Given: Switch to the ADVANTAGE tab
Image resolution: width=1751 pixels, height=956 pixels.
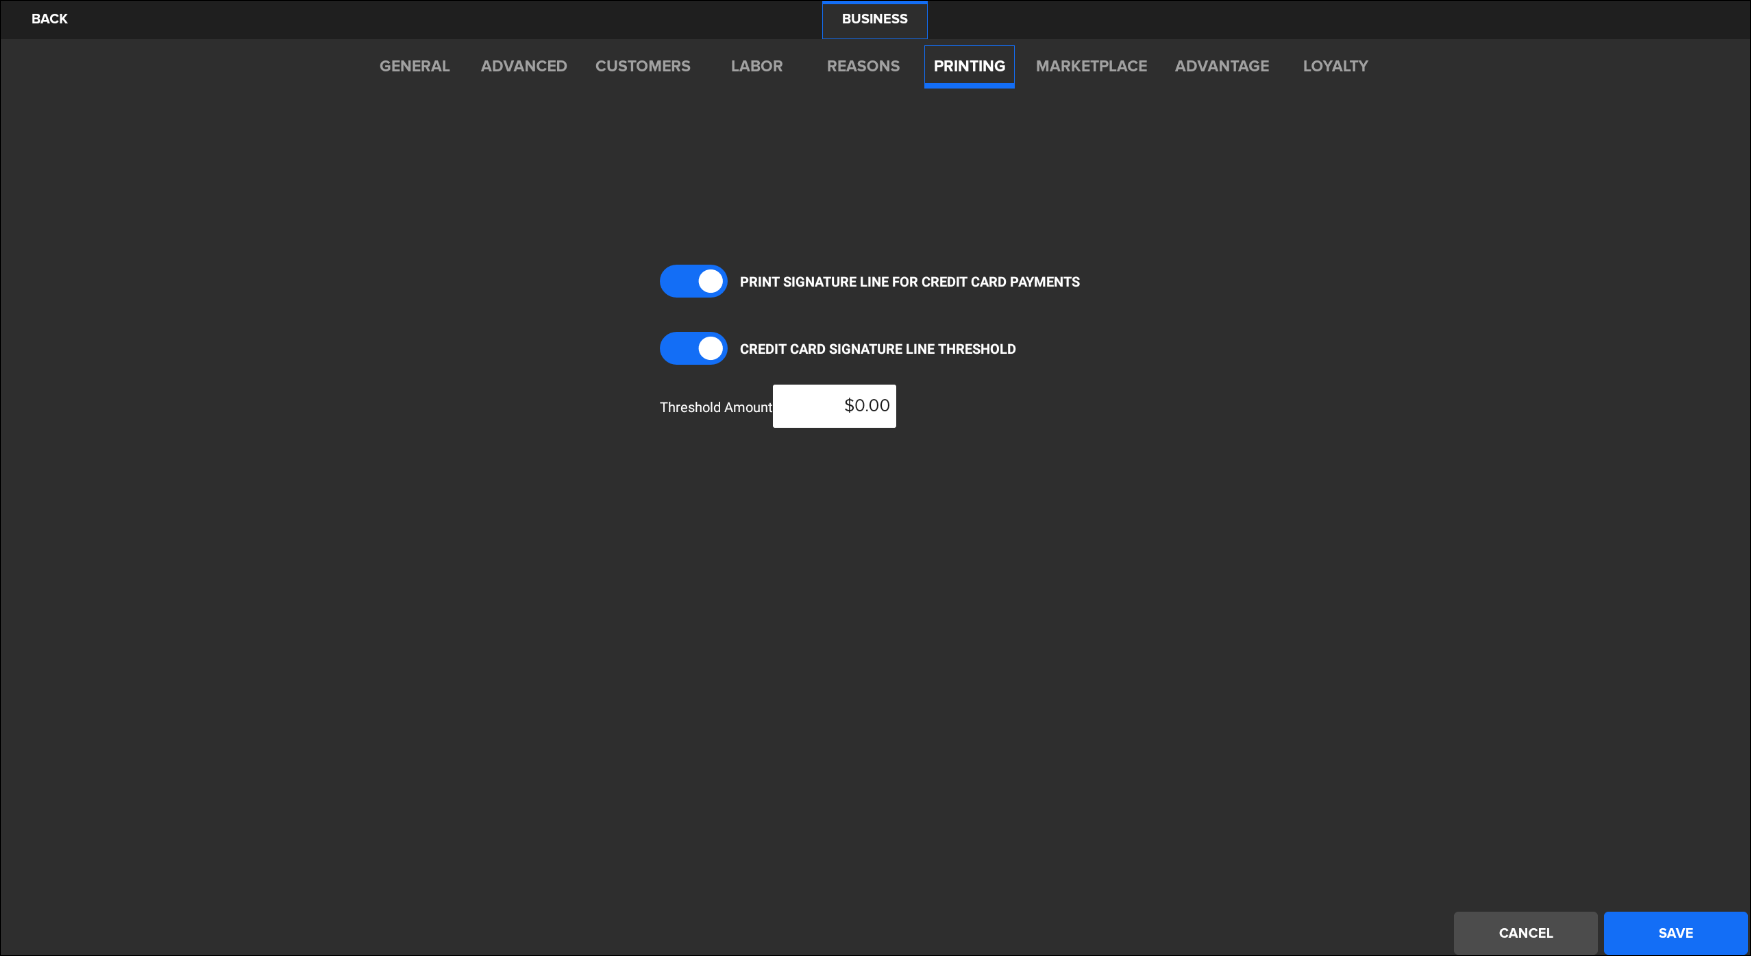Looking at the screenshot, I should (x=1221, y=66).
